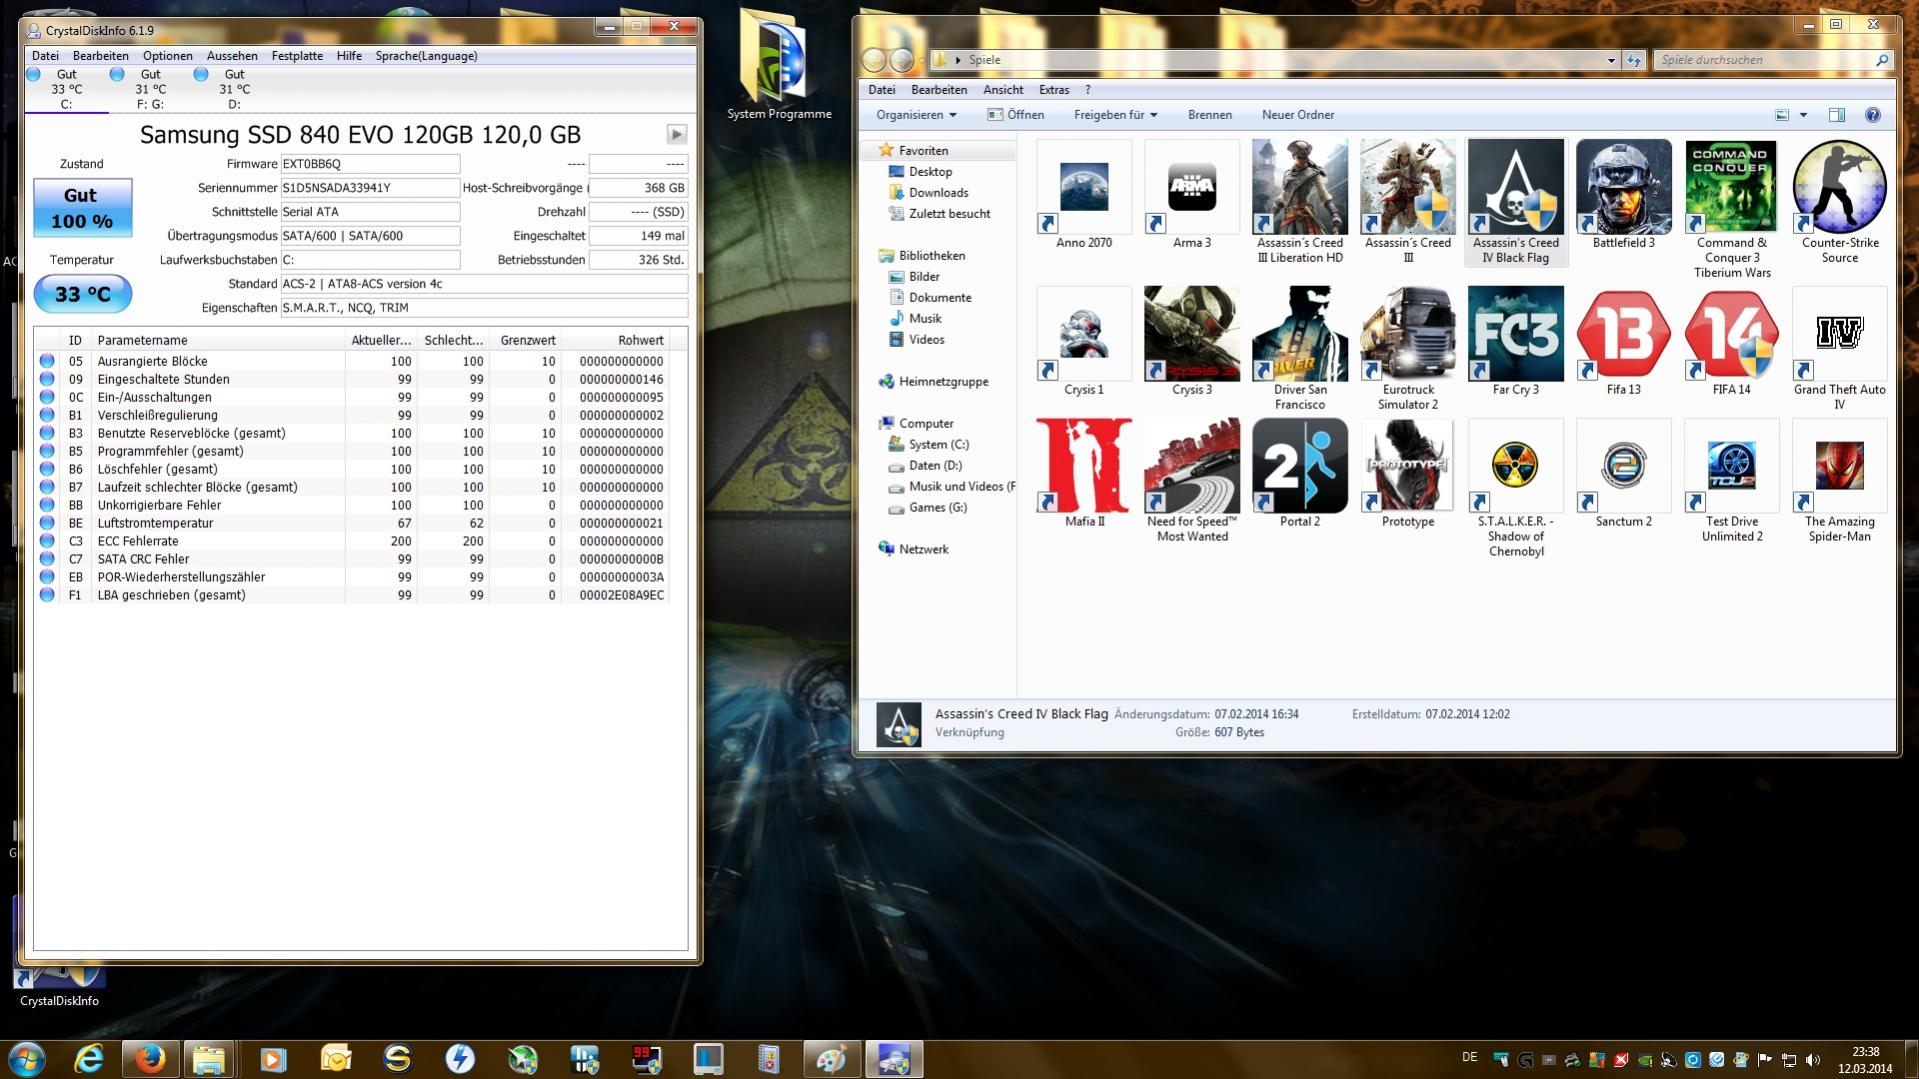Open the Sprache(Language) menu
This screenshot has height=1079, width=1919.
click(x=426, y=56)
